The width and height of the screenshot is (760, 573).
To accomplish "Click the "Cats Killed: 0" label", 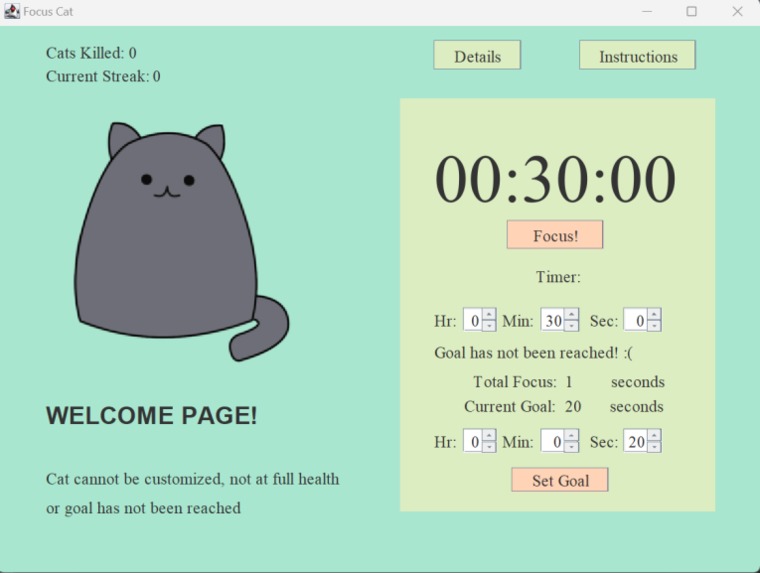I will pos(91,53).
